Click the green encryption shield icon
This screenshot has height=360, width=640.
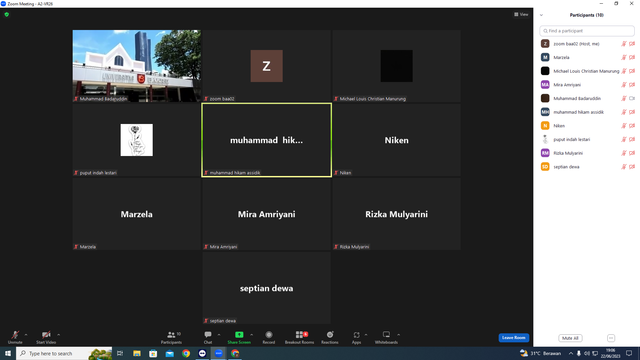[7, 14]
